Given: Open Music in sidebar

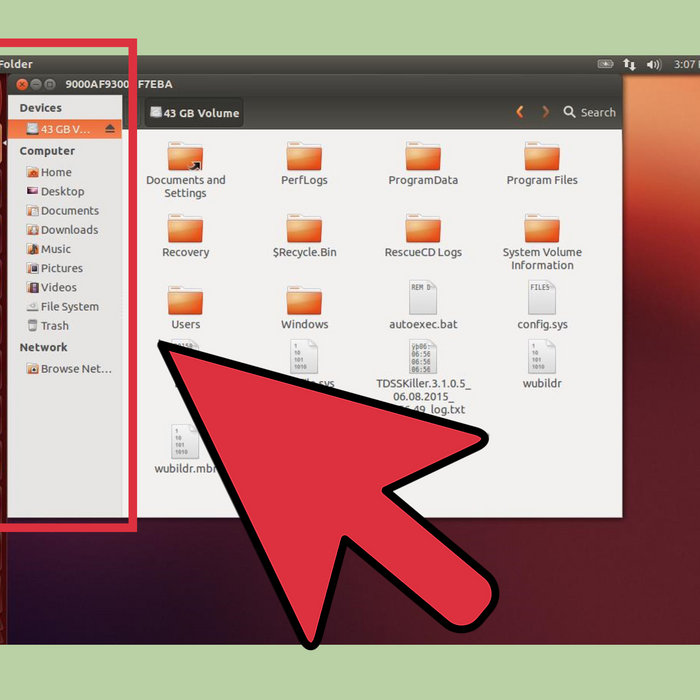Looking at the screenshot, I should [x=49, y=249].
